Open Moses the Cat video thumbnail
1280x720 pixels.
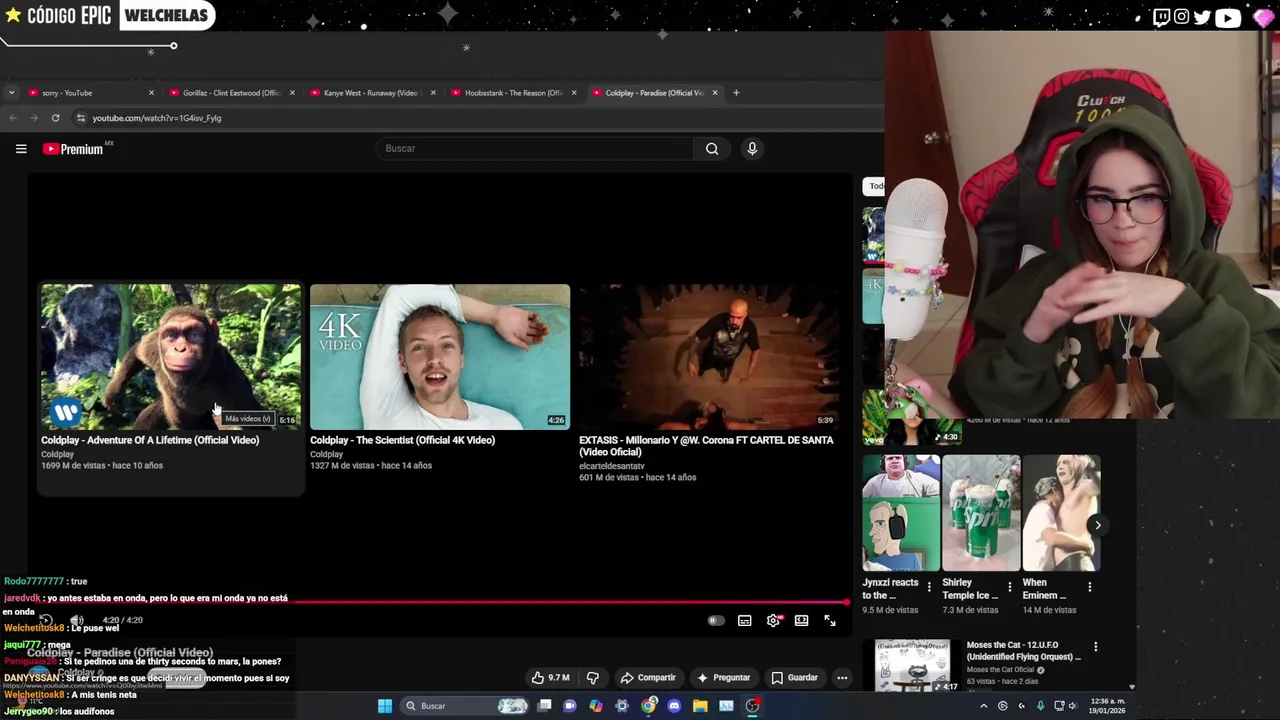912,666
